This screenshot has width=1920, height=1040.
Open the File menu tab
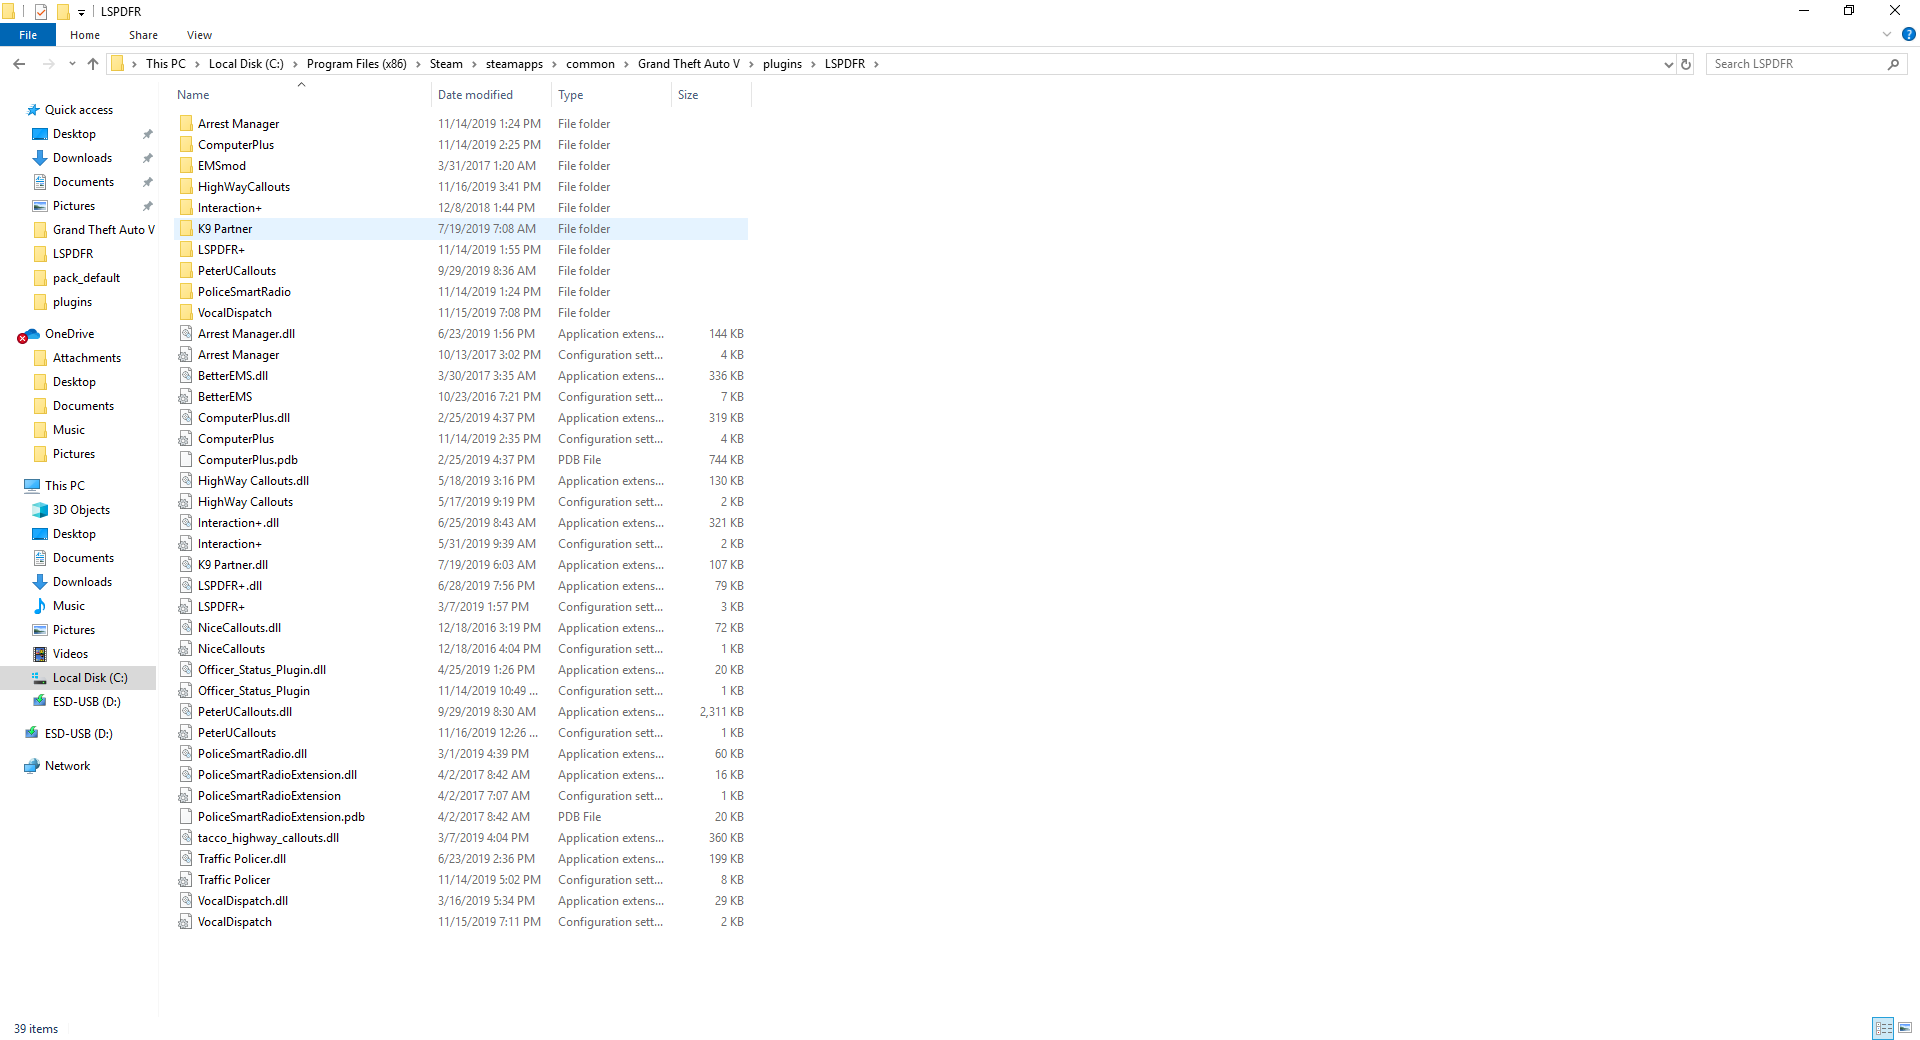[28, 35]
